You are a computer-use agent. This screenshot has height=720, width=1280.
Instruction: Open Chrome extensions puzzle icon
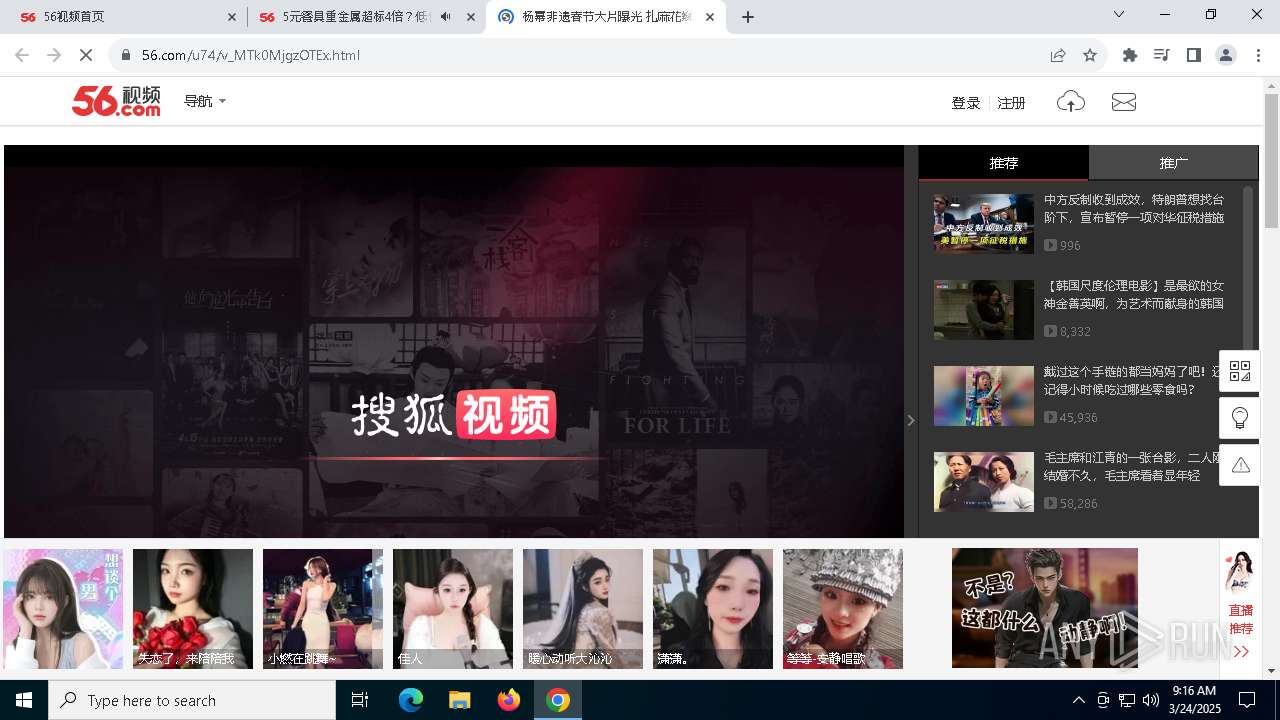click(x=1130, y=55)
